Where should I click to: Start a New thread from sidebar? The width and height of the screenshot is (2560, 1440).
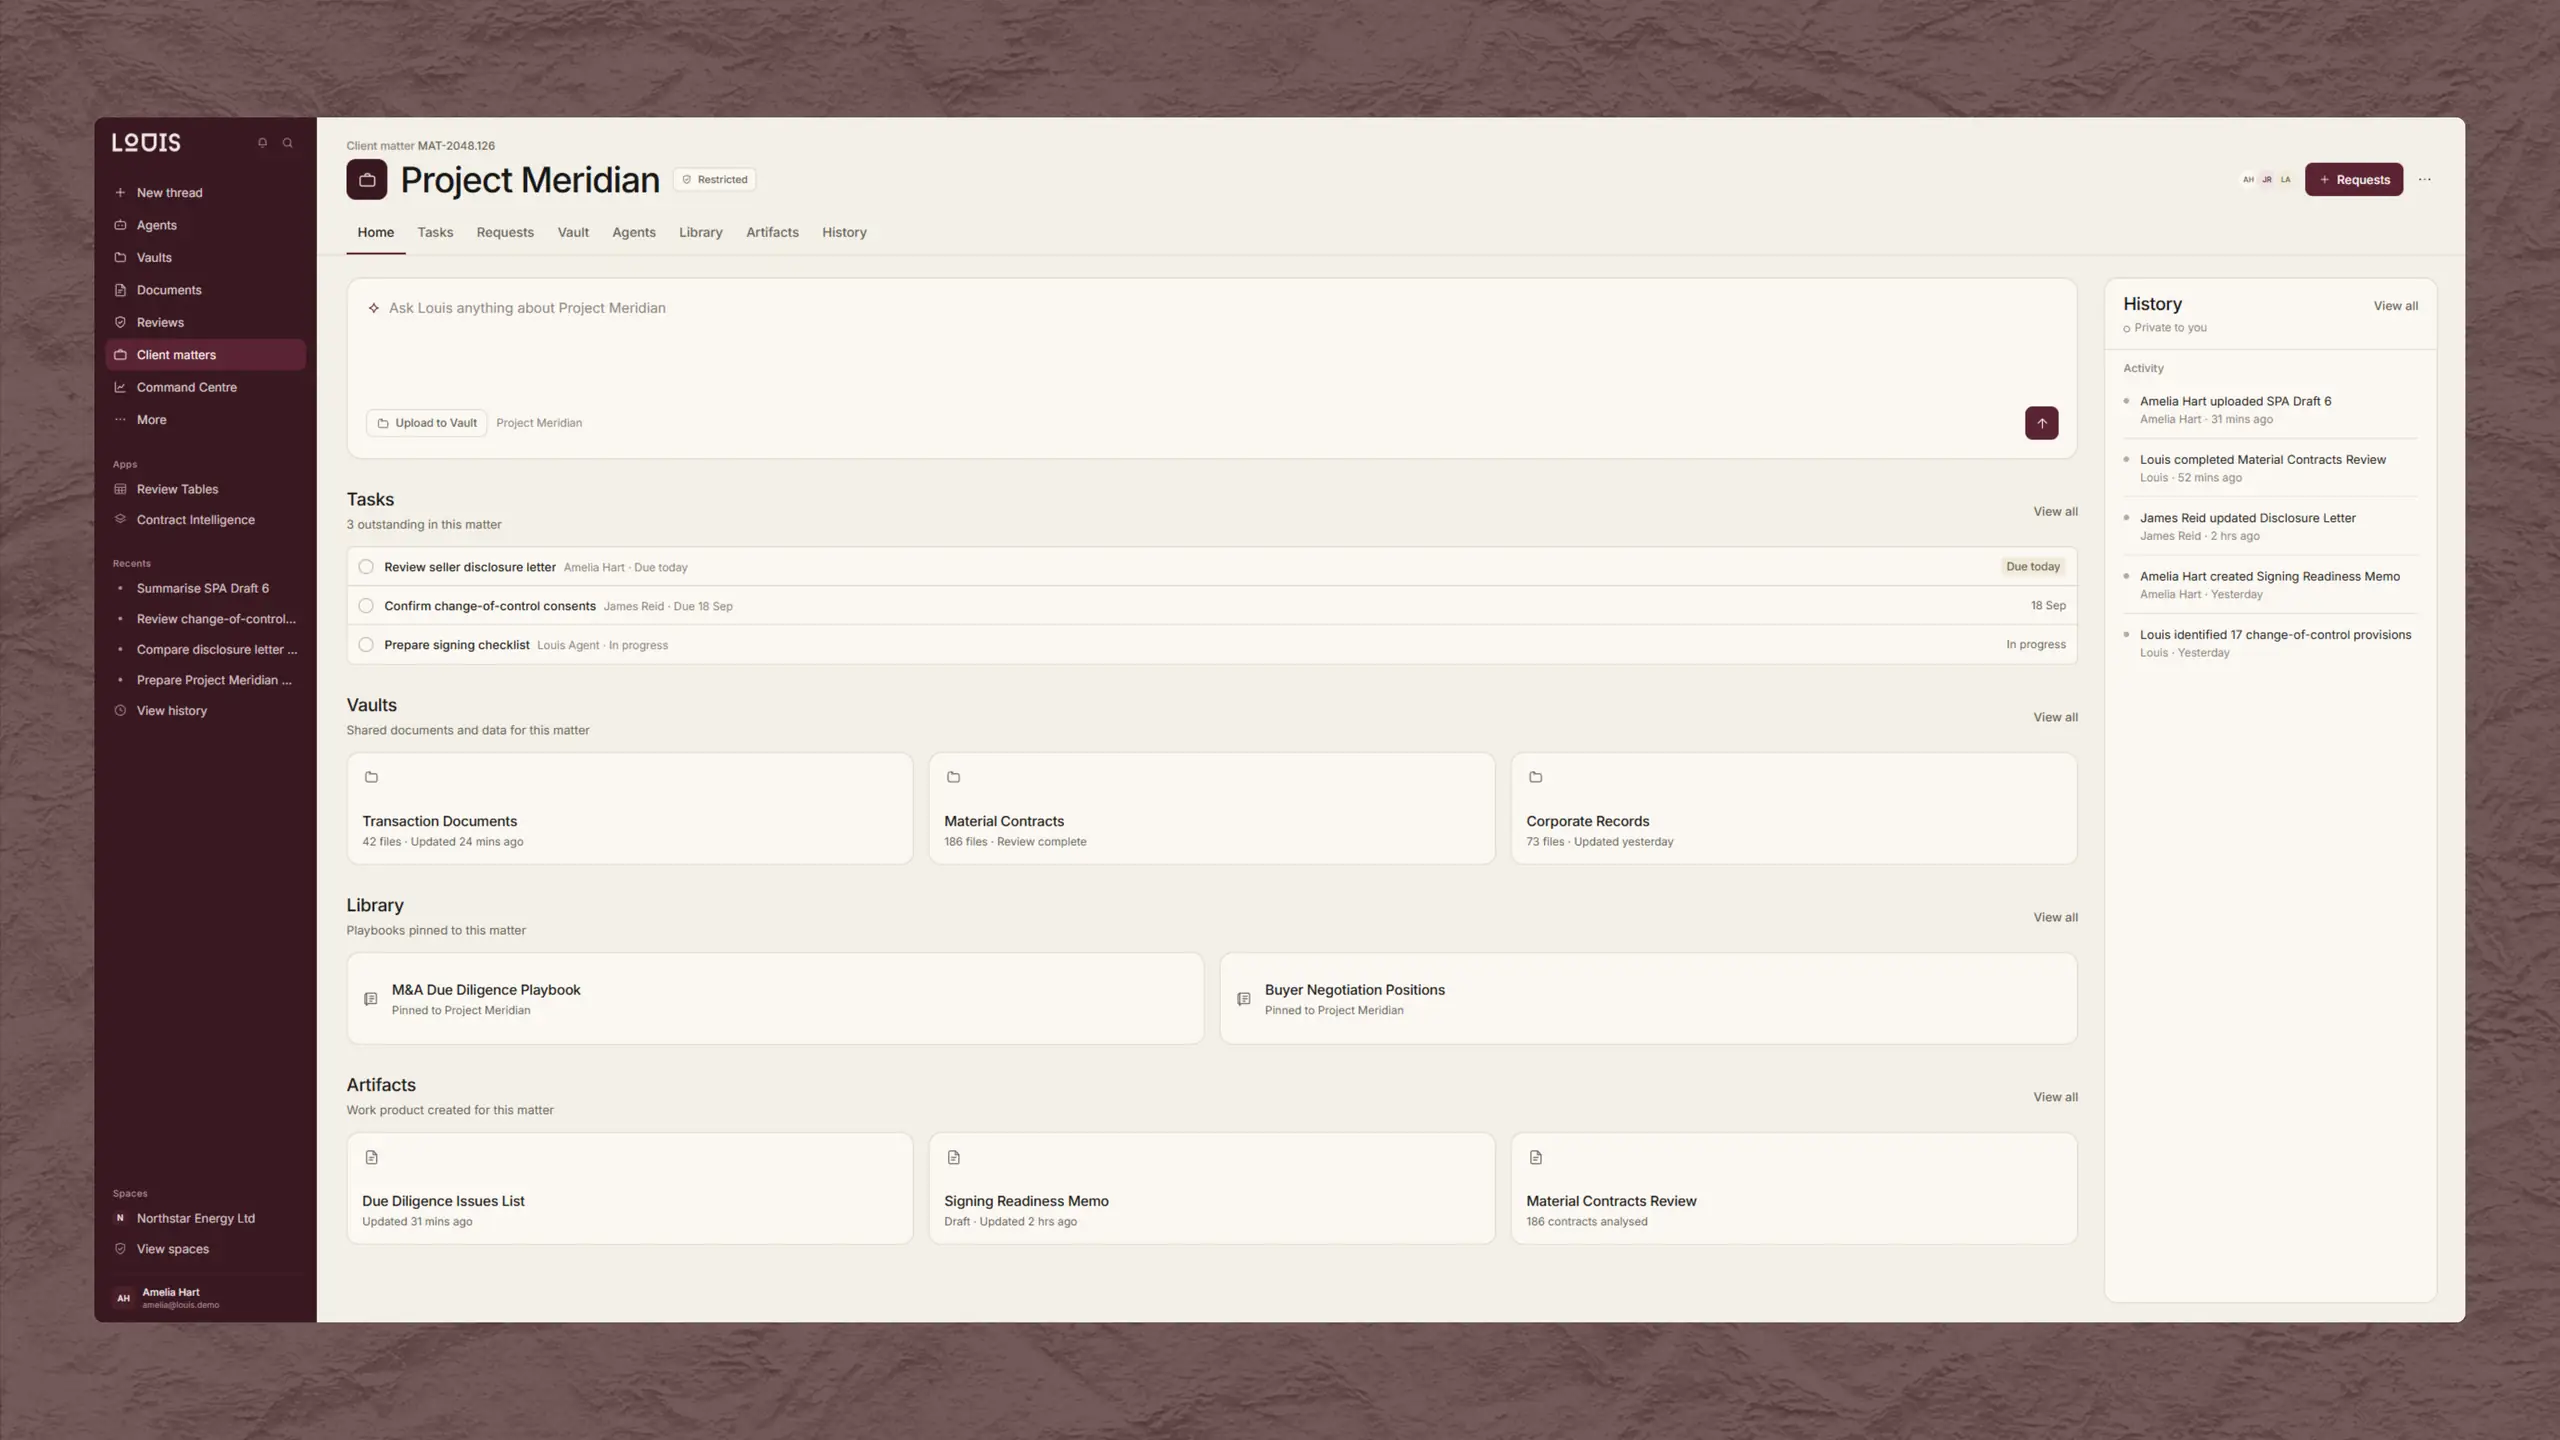click(x=205, y=193)
